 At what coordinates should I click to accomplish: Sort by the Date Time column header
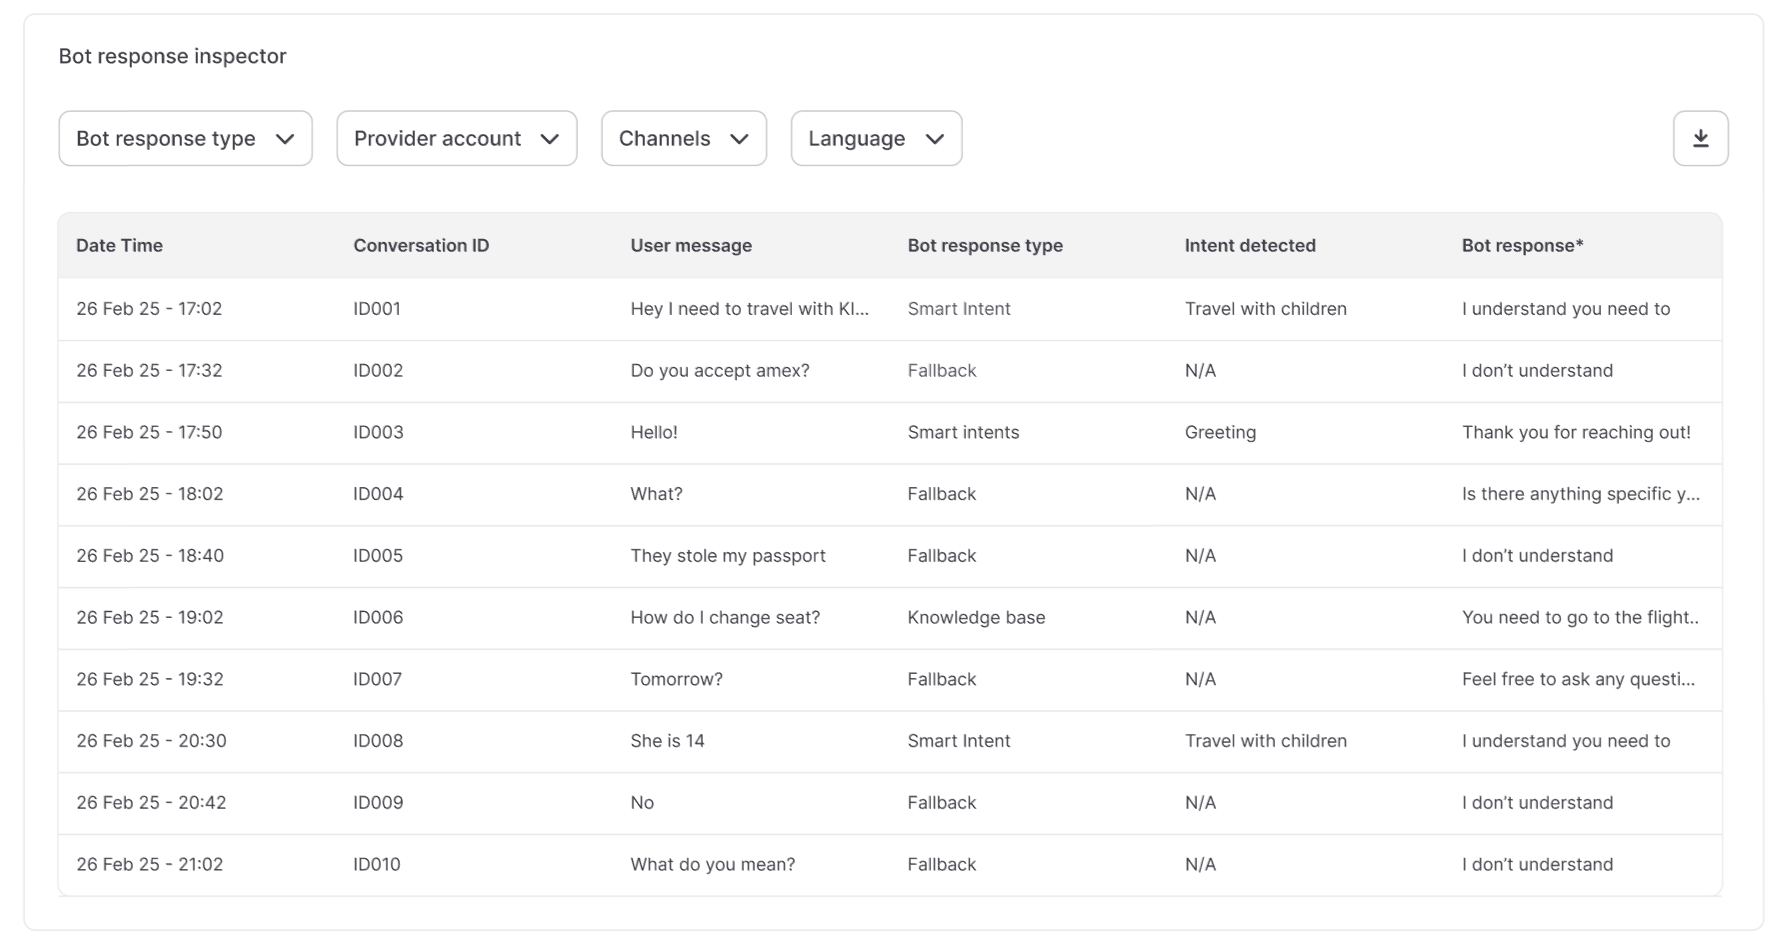[119, 245]
